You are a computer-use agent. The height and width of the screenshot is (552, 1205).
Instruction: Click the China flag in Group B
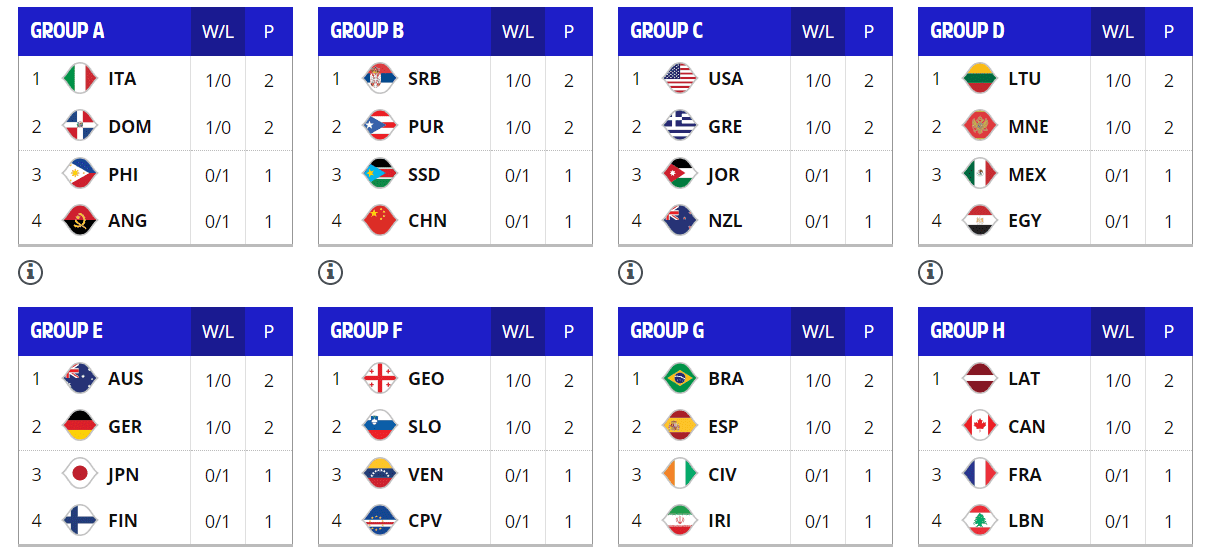[379, 221]
